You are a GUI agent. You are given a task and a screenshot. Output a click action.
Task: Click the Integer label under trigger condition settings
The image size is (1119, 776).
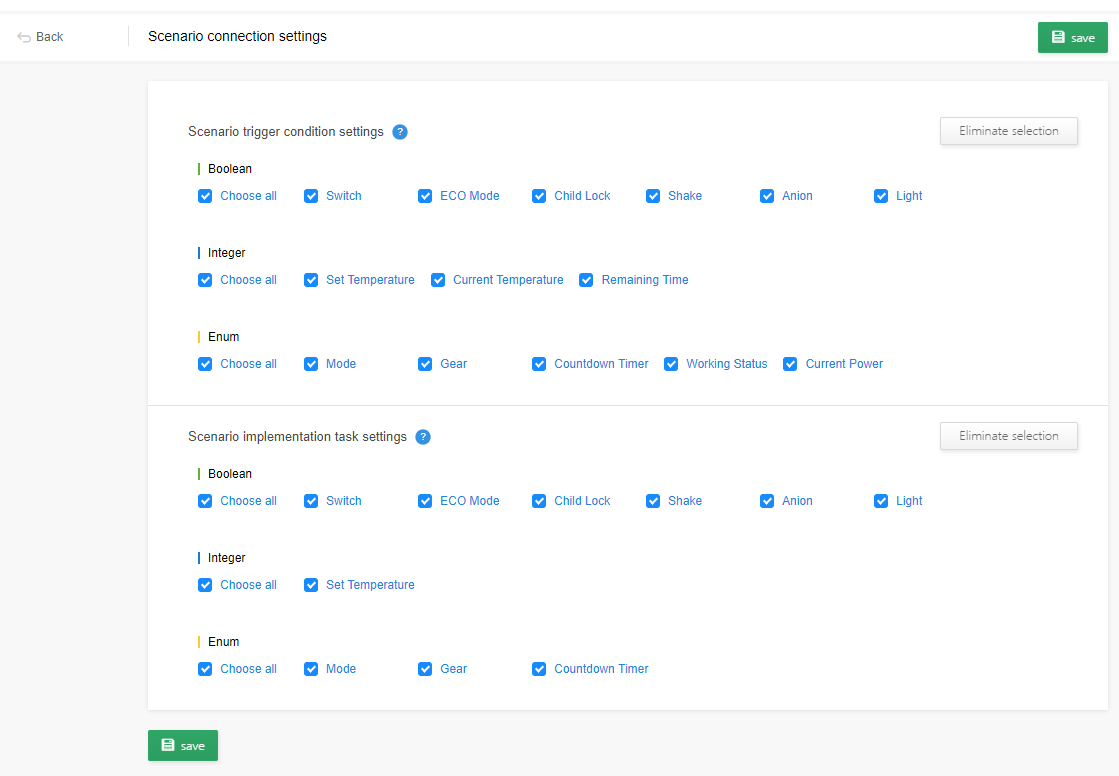(x=226, y=253)
